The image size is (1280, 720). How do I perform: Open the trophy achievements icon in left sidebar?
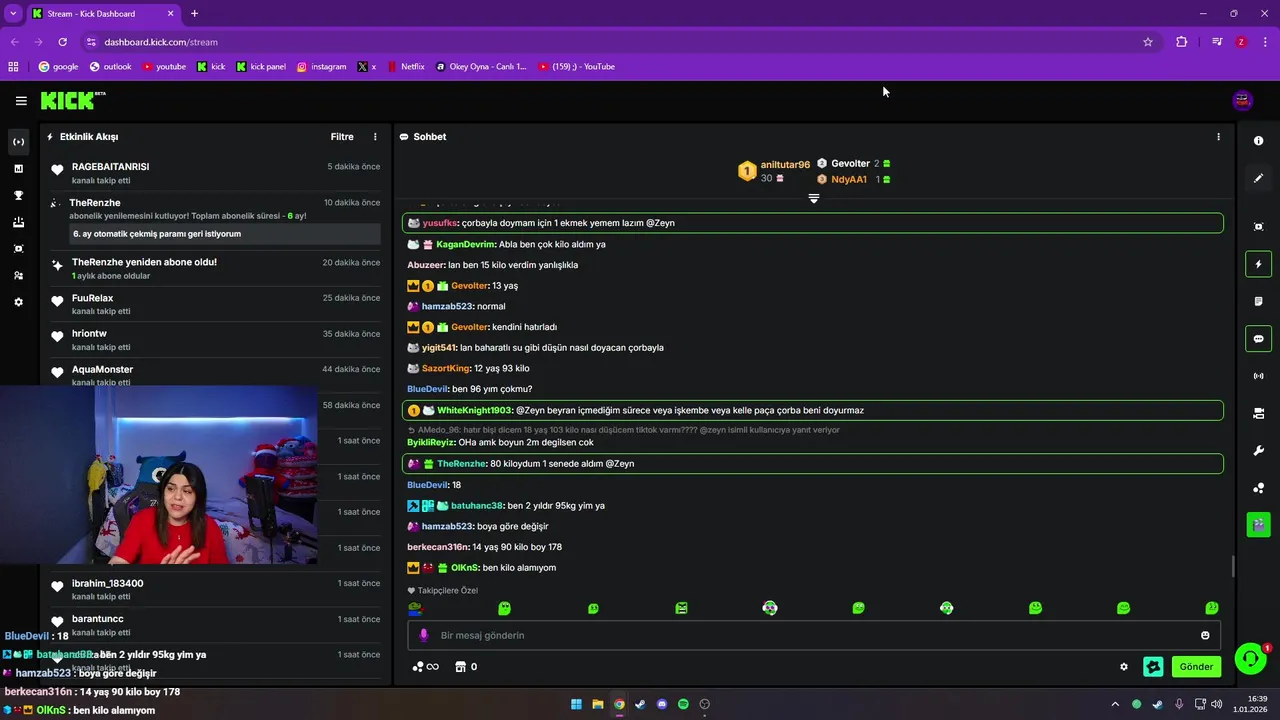18,196
